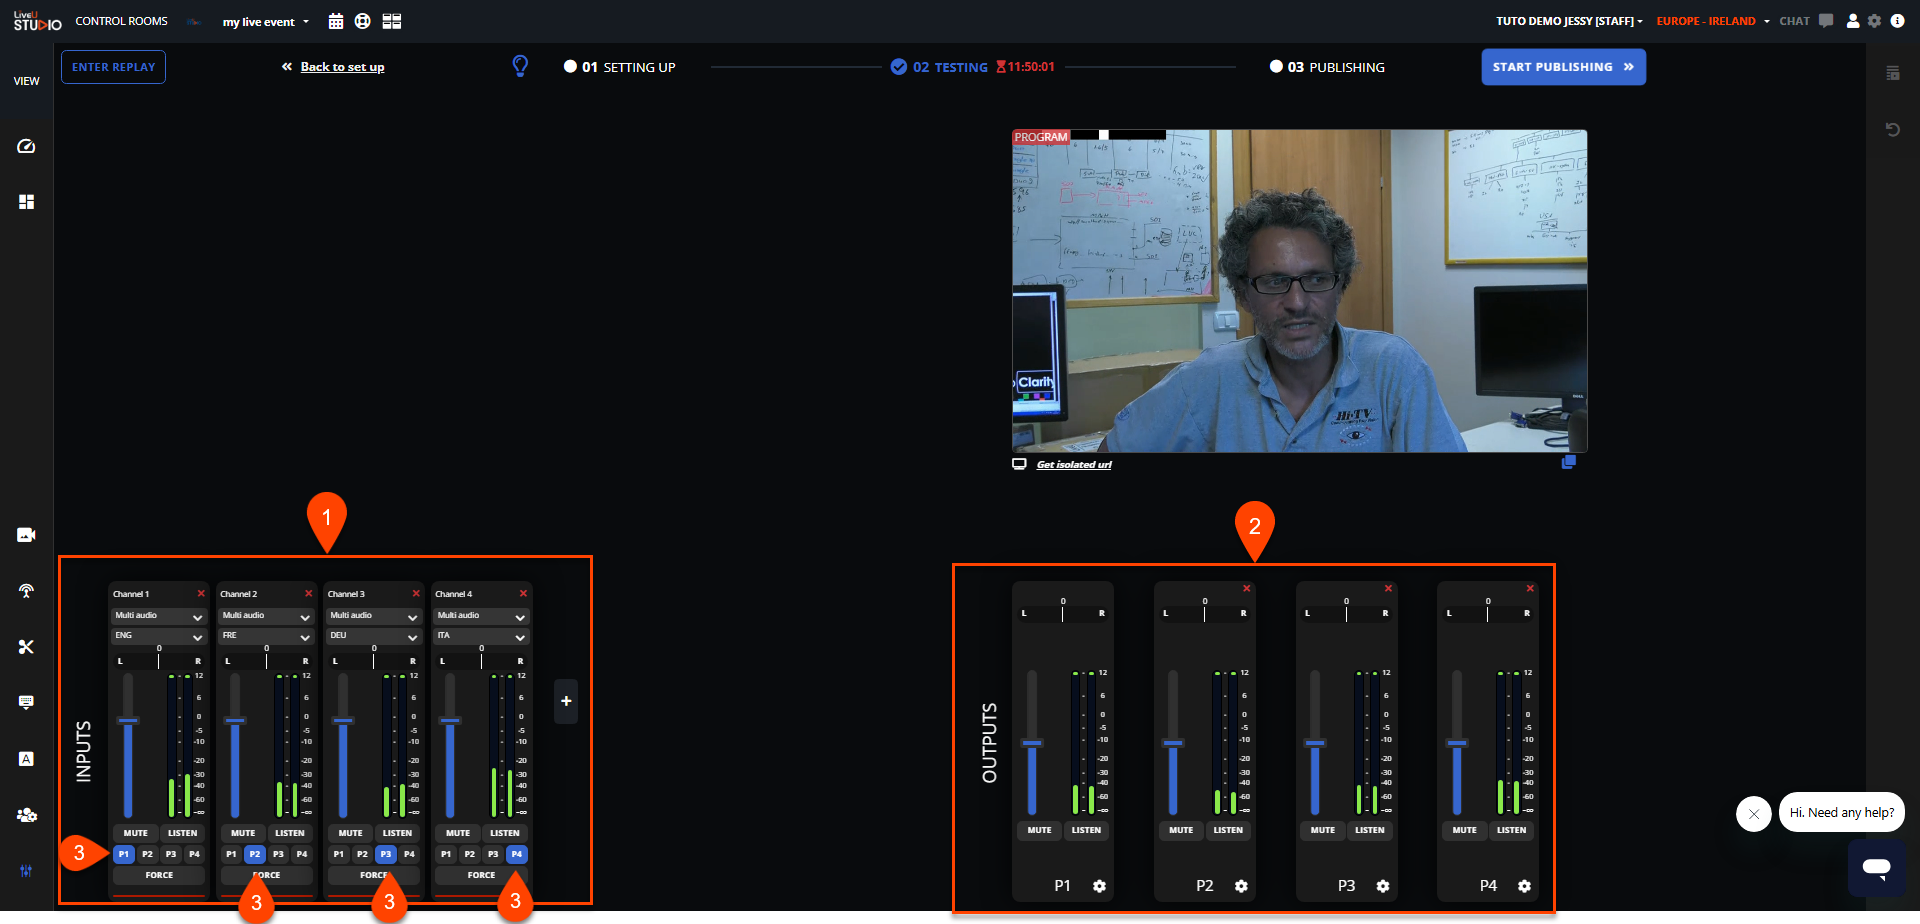The image size is (1920, 924).
Task: Open the help chat bubble widget
Action: tap(1876, 867)
